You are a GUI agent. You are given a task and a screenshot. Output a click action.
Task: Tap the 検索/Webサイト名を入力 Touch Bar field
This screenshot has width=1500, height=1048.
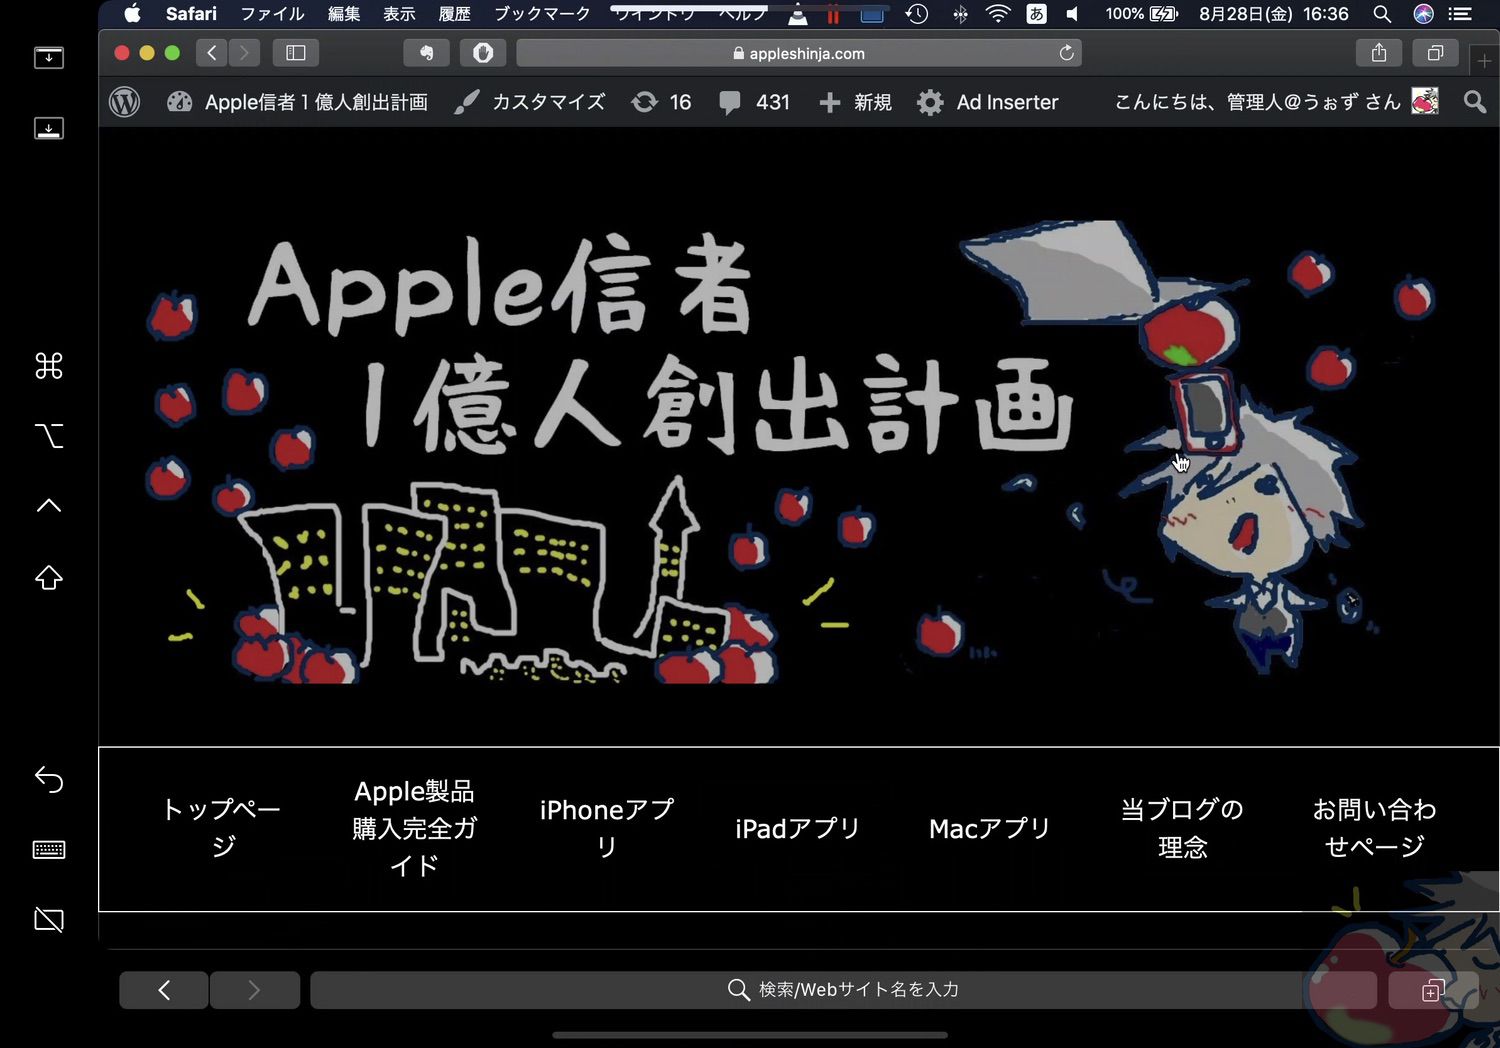click(x=843, y=990)
